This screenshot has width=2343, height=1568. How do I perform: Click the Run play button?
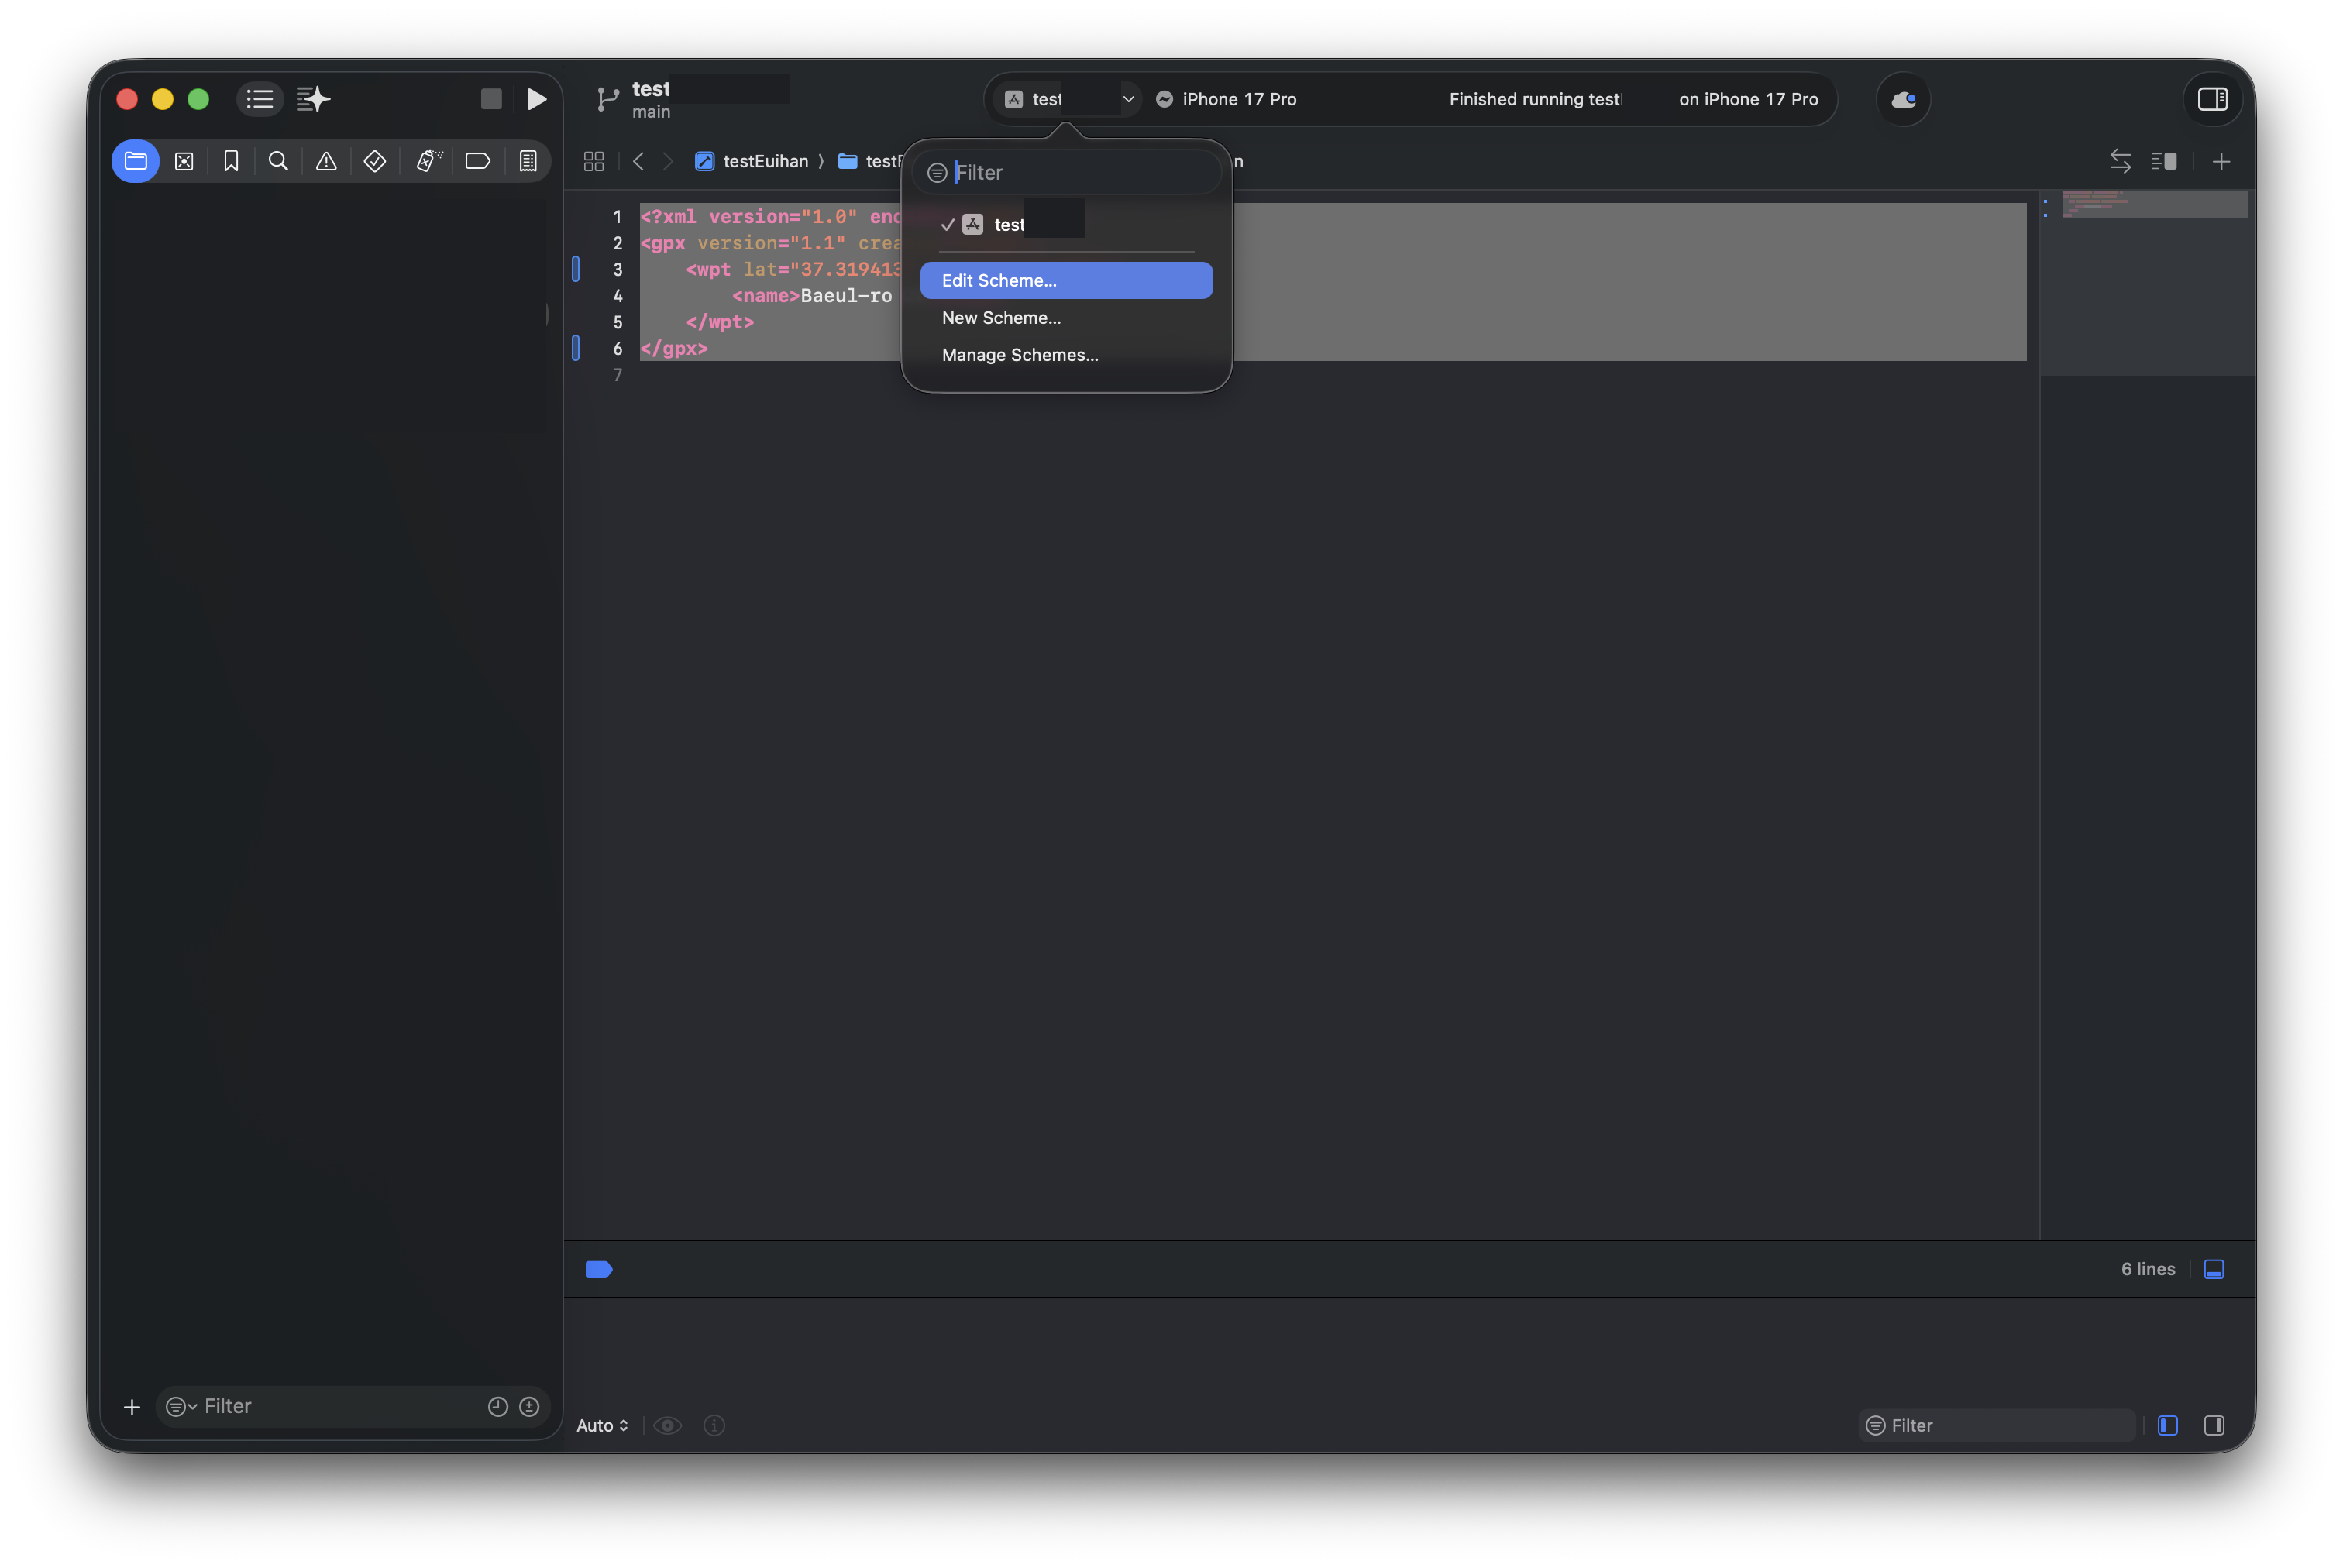click(x=537, y=99)
